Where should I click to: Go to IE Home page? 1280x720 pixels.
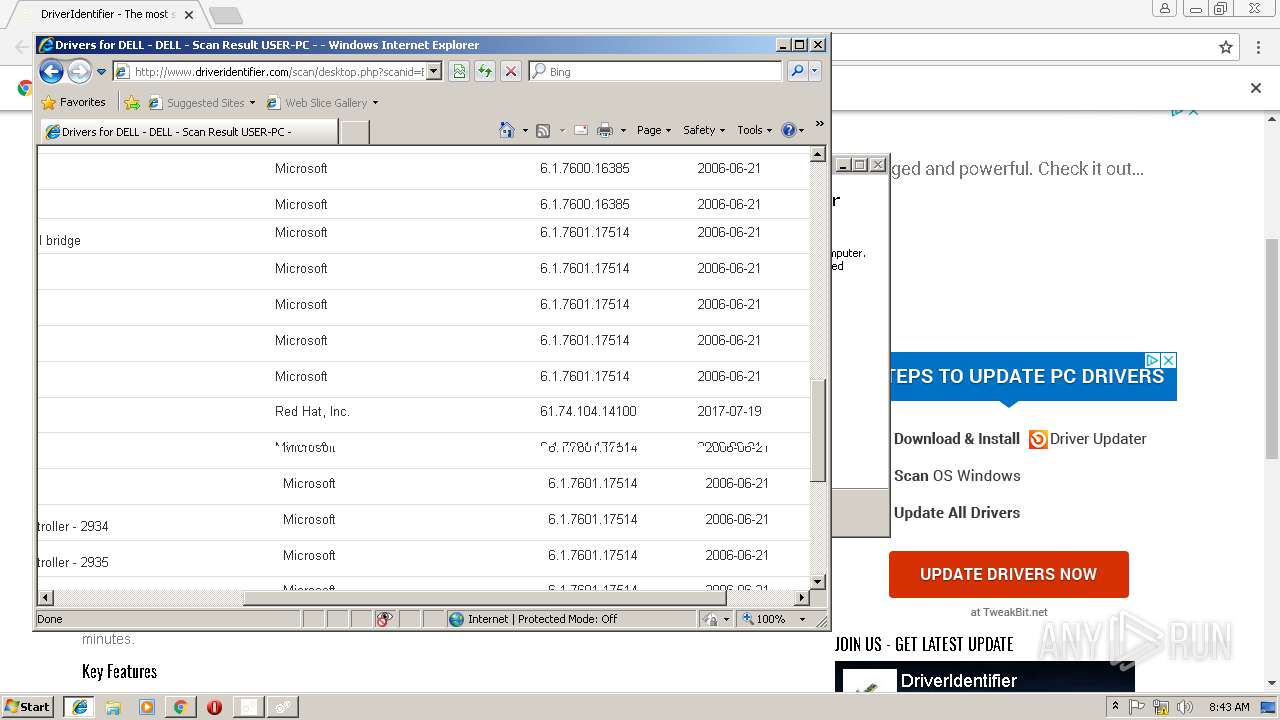507,130
